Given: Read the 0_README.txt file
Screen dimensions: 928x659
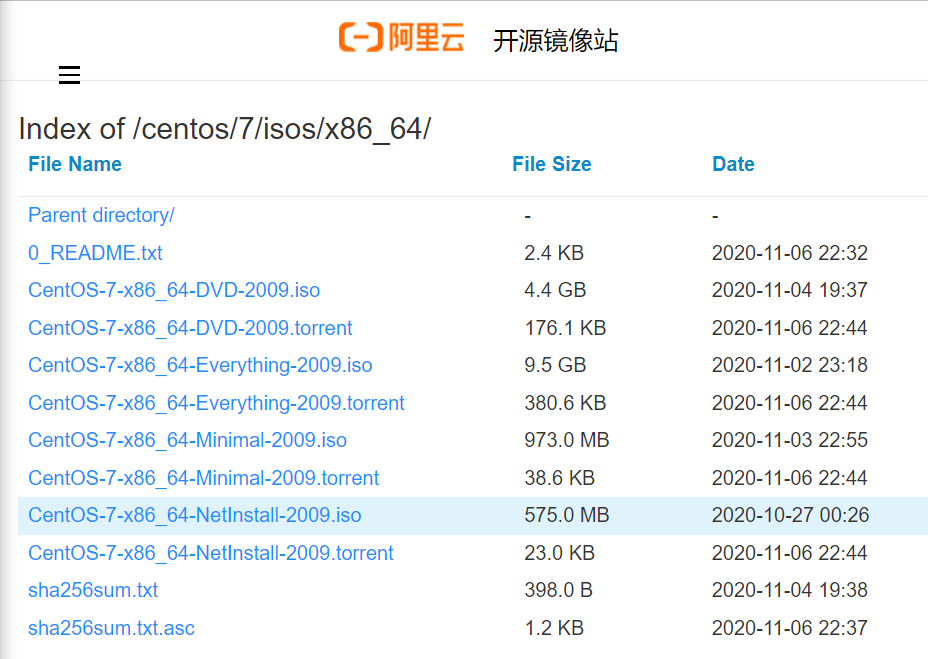Looking at the screenshot, I should pyautogui.click(x=95, y=253).
